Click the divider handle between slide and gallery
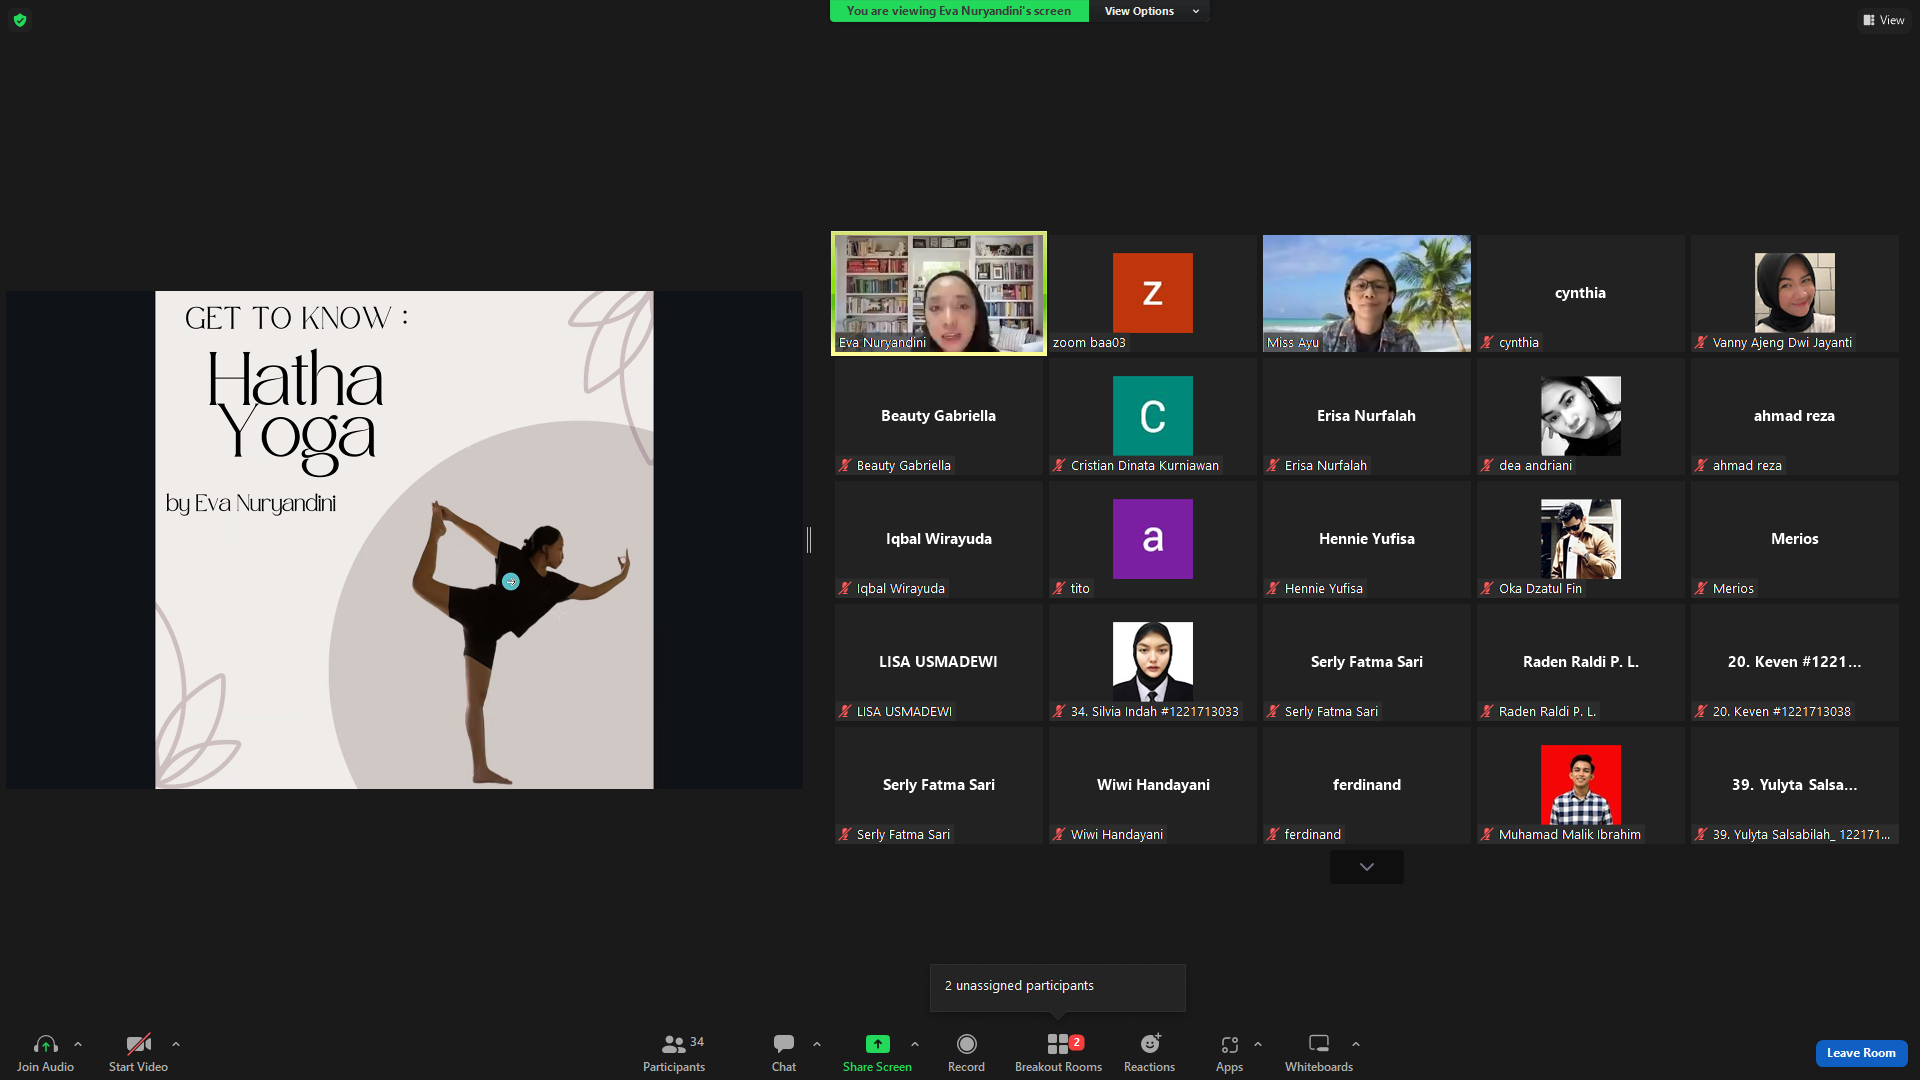Image resolution: width=1920 pixels, height=1080 pixels. click(809, 540)
